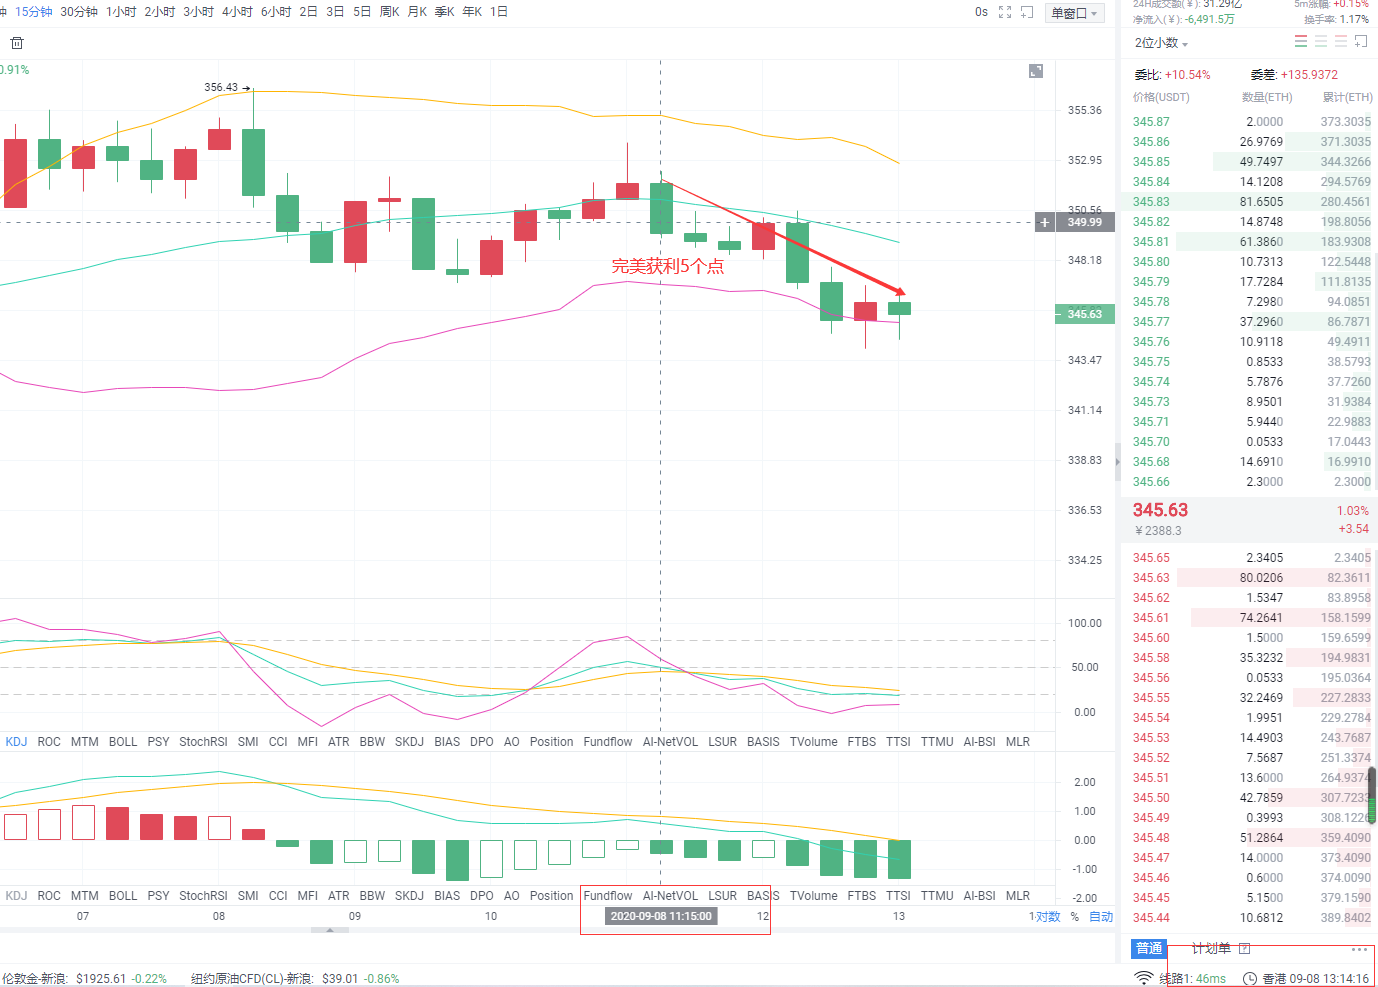Screen dimensions: 1378x987
Task: Click the 线路1 connection line selector
Action: pyautogui.click(x=1192, y=979)
